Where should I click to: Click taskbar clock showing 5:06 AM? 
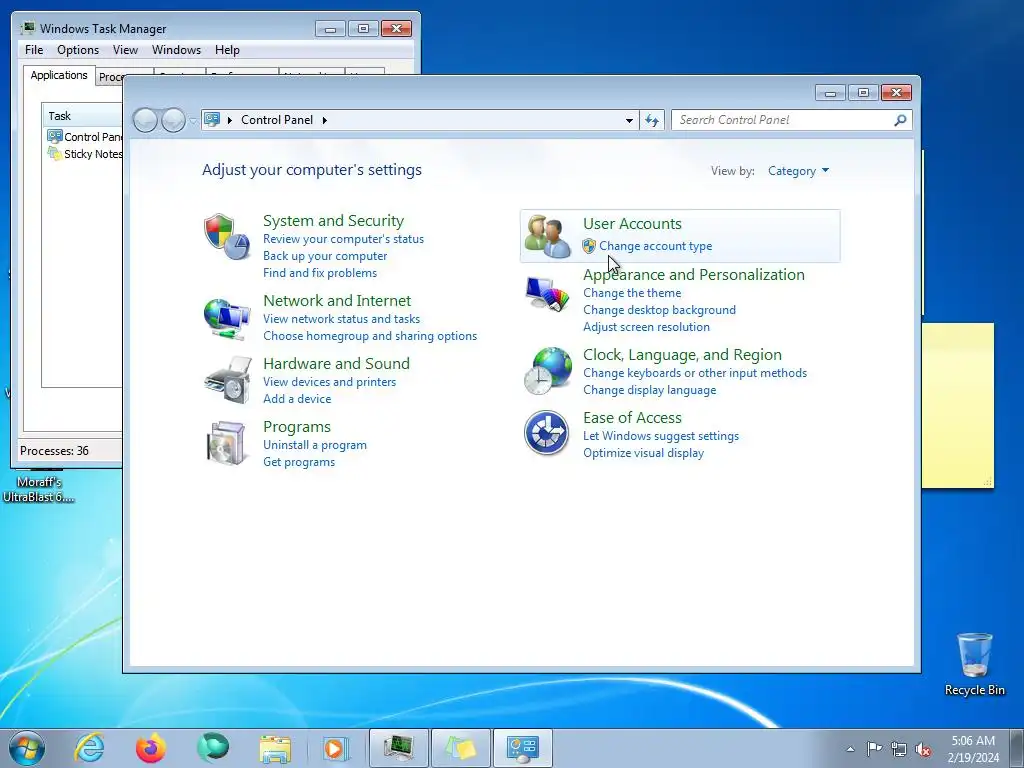pos(972,748)
